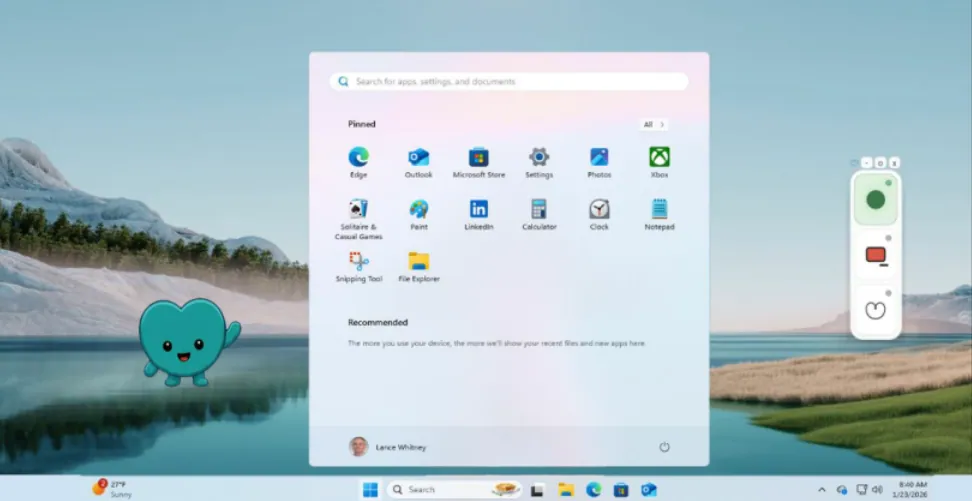Click the taskbar Search box
Viewport: 972px width, 501px height.
point(454,489)
